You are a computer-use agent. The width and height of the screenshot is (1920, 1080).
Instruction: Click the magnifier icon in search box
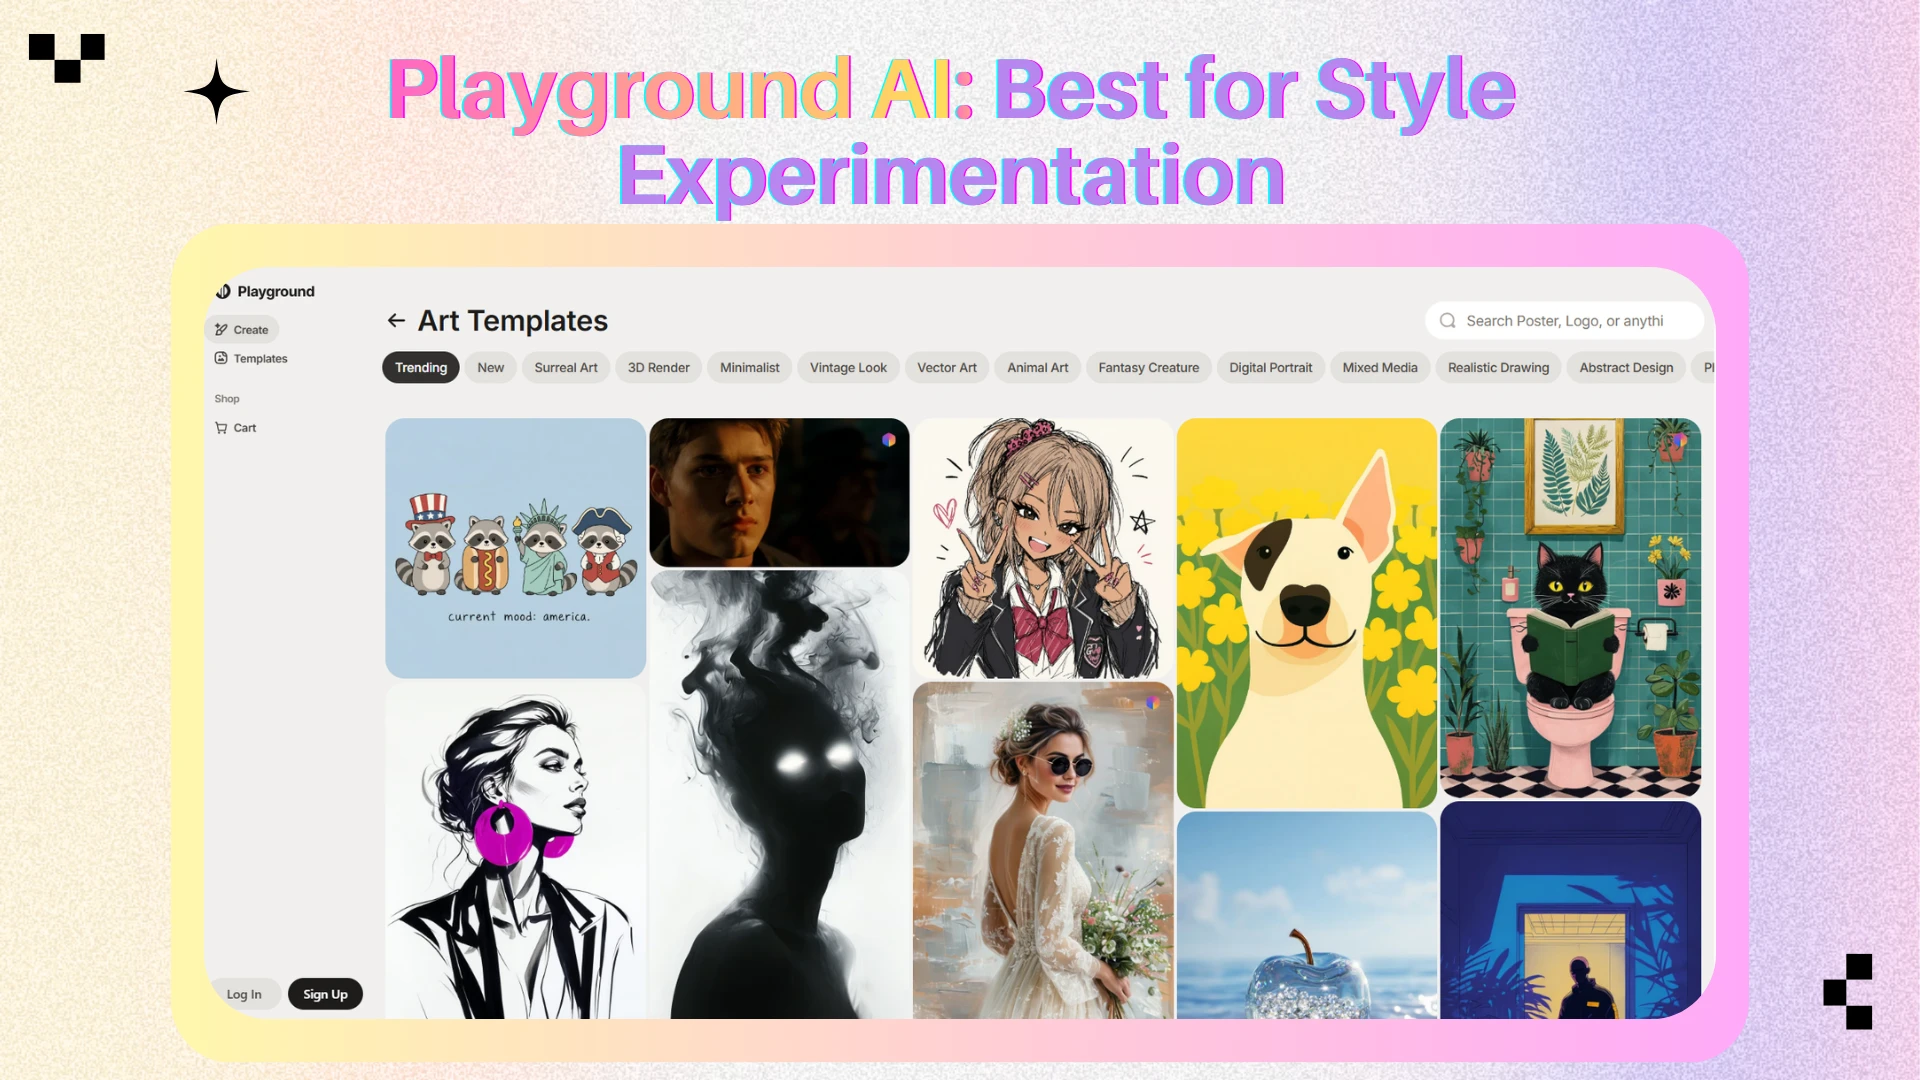[x=1447, y=321]
